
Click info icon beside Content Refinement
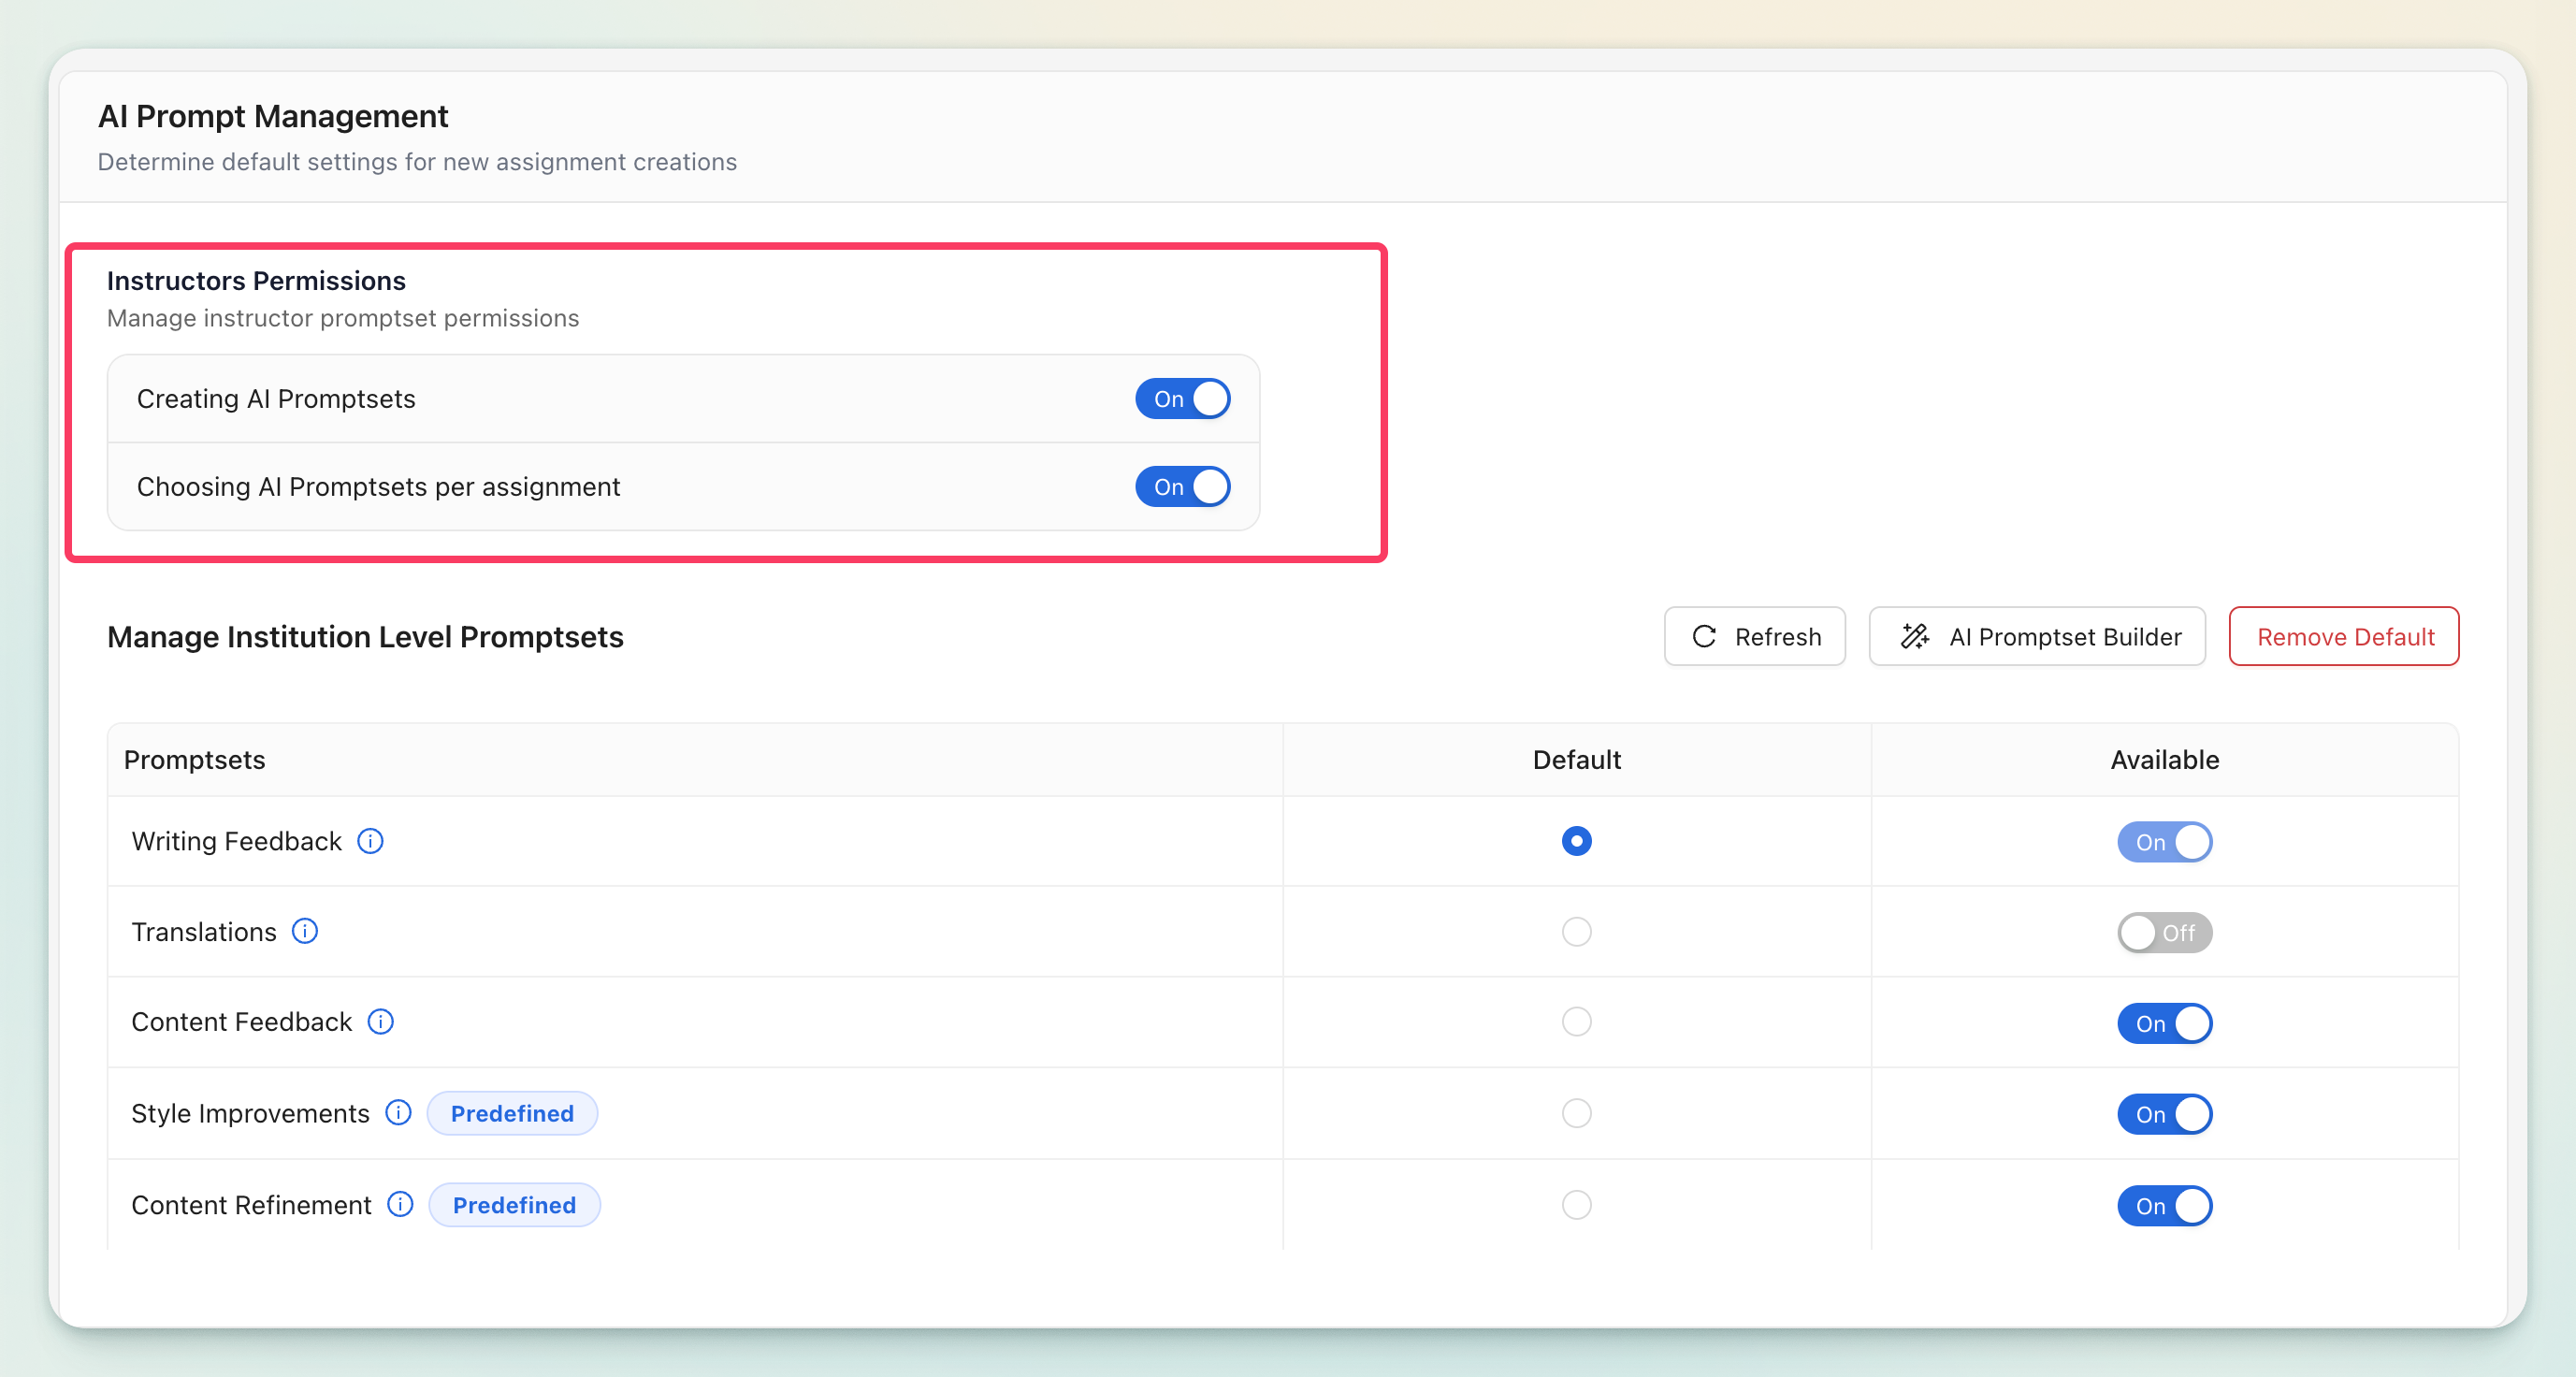(x=400, y=1204)
